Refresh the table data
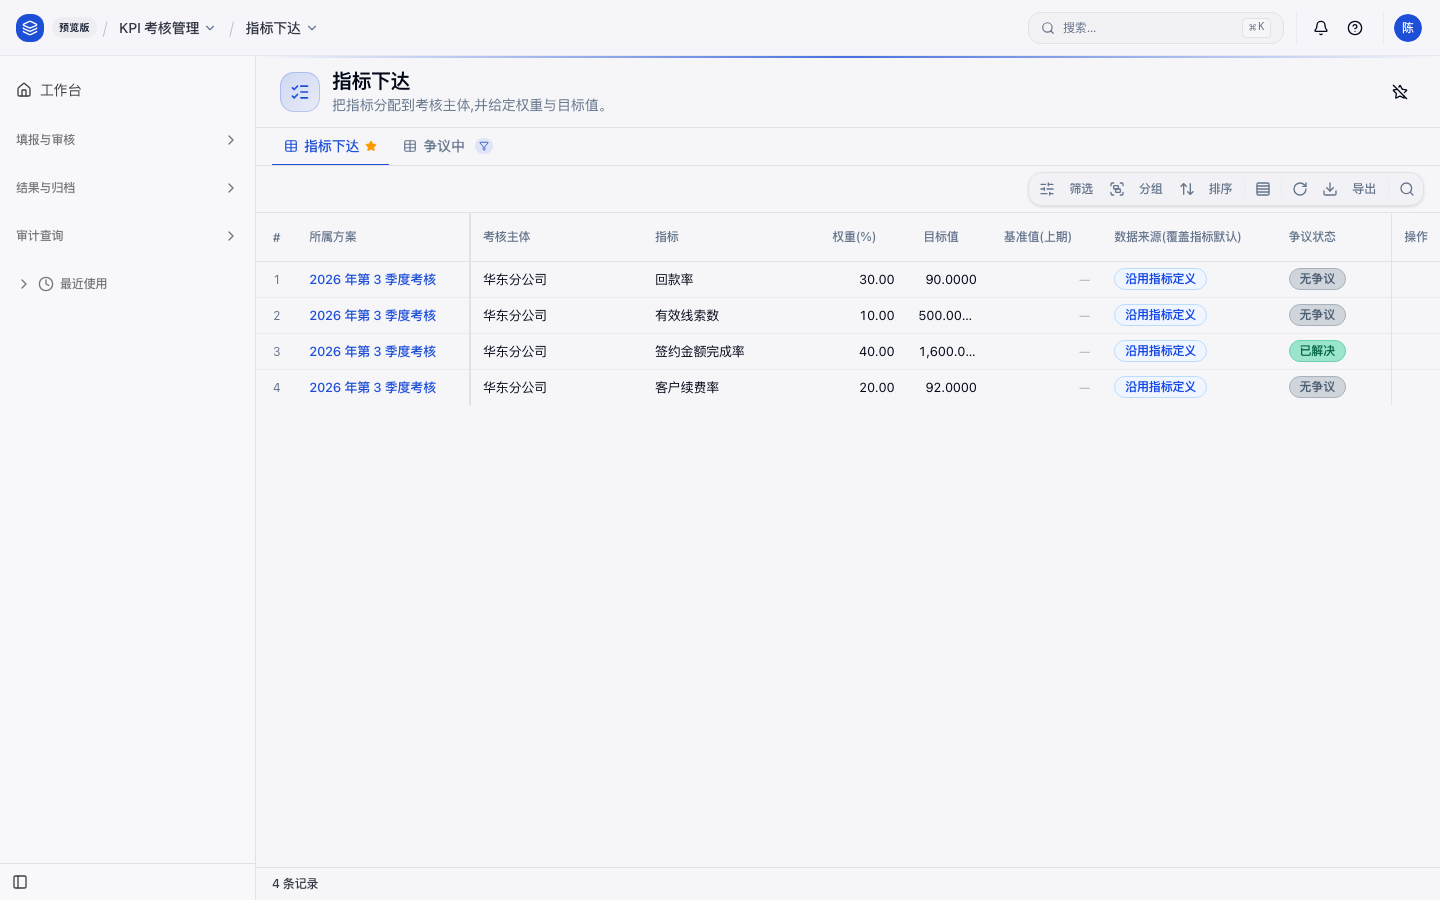Screen dimensions: 1440x900 pyautogui.click(x=1300, y=189)
